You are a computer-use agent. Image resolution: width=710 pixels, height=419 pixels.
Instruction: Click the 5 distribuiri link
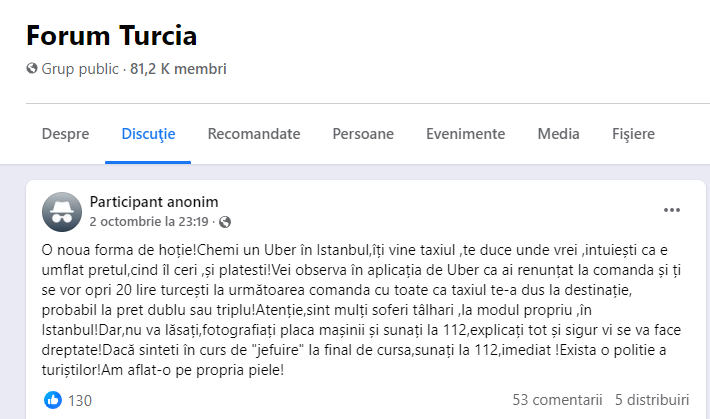tap(652, 400)
